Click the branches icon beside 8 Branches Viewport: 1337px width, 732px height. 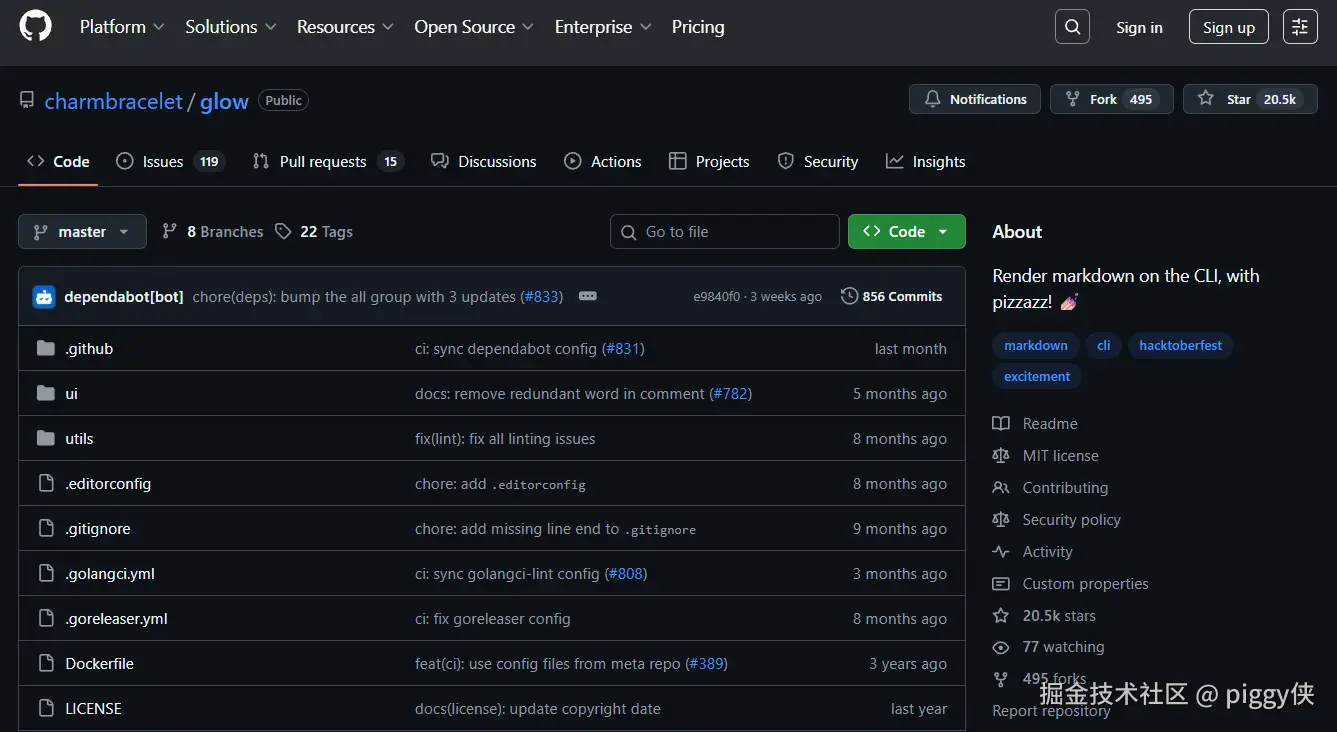[170, 232]
